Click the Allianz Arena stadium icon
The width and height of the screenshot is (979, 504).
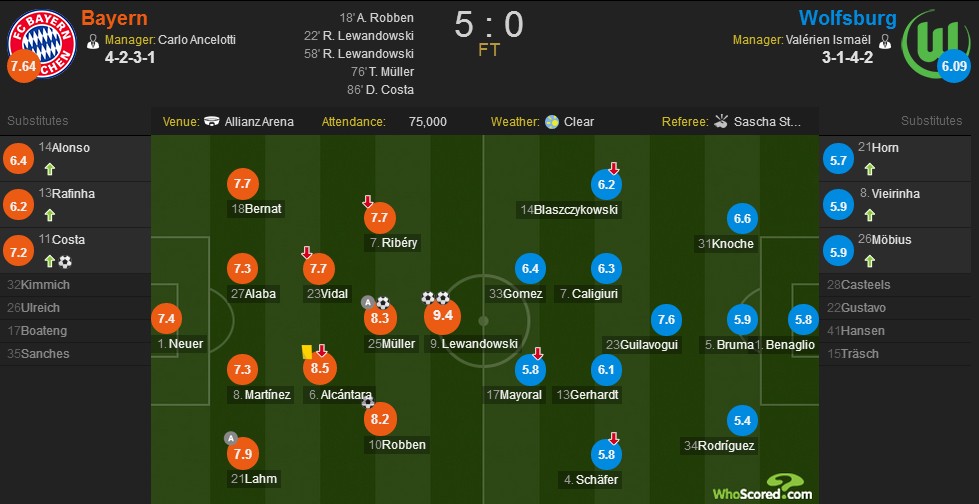(212, 122)
